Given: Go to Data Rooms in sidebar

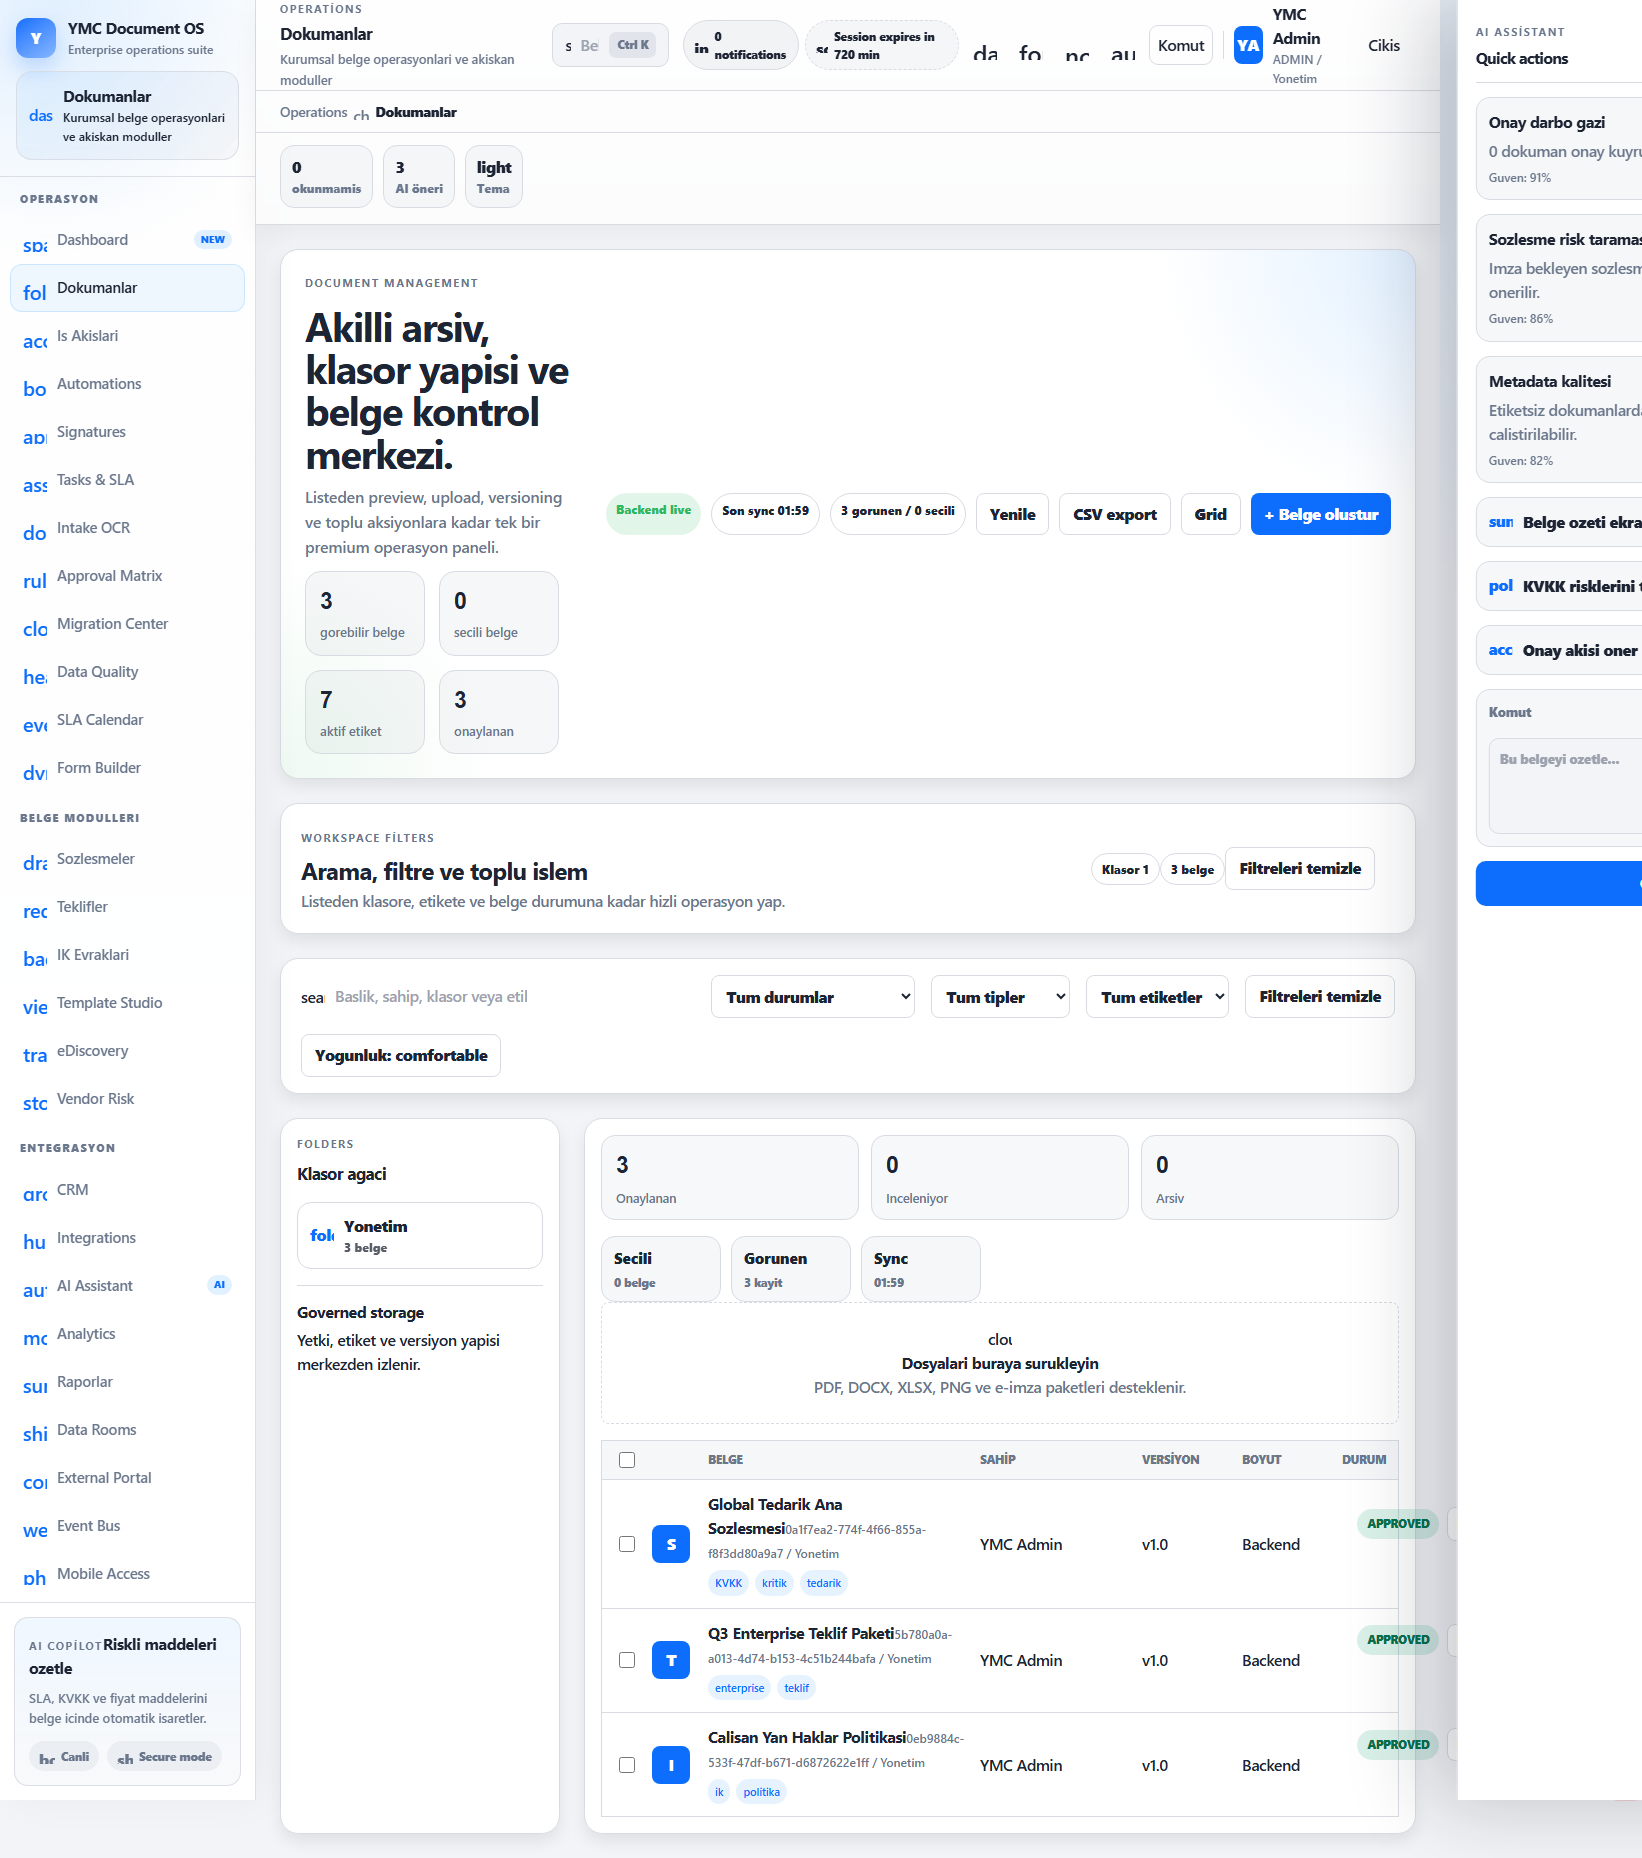Looking at the screenshot, I should click(x=127, y=1430).
